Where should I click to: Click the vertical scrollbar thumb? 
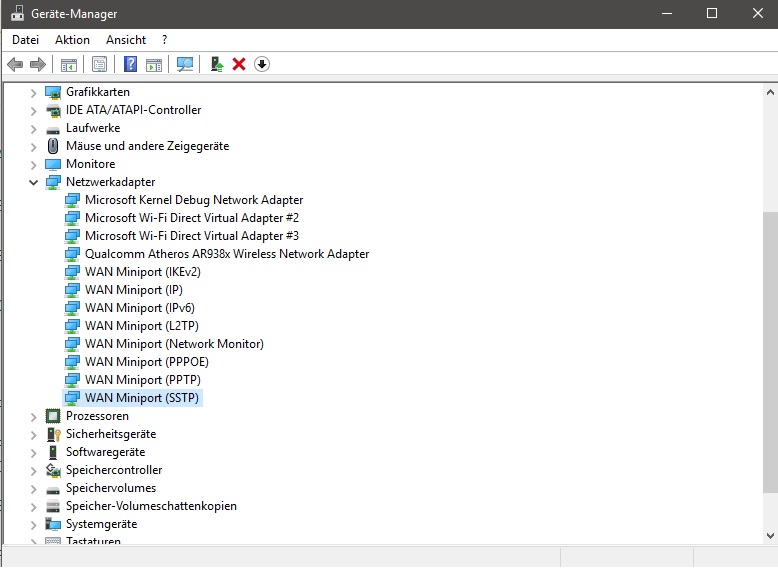[770, 351]
